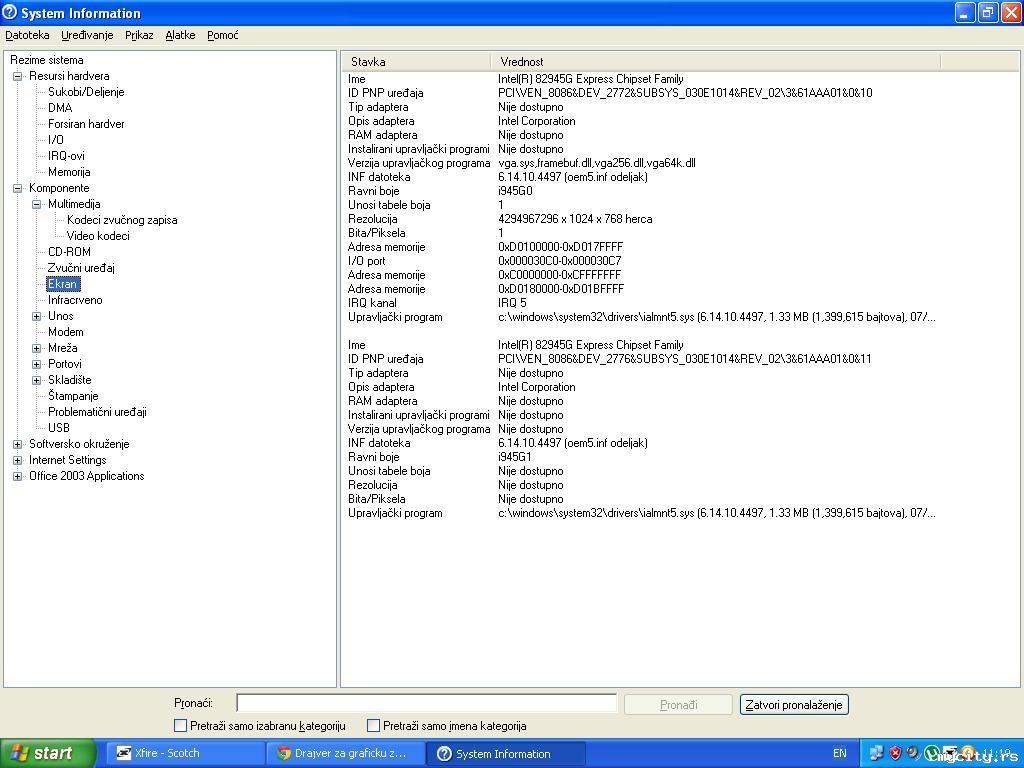Screen dimensions: 1024x768
Task: Click the EN language indicator
Action: [840, 753]
